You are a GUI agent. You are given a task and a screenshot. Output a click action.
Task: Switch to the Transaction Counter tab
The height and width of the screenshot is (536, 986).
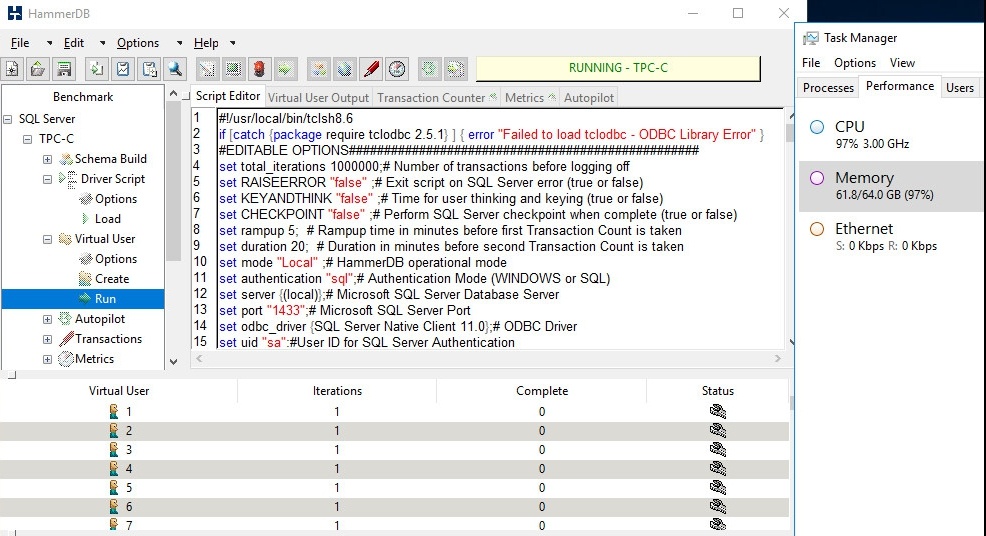point(436,98)
